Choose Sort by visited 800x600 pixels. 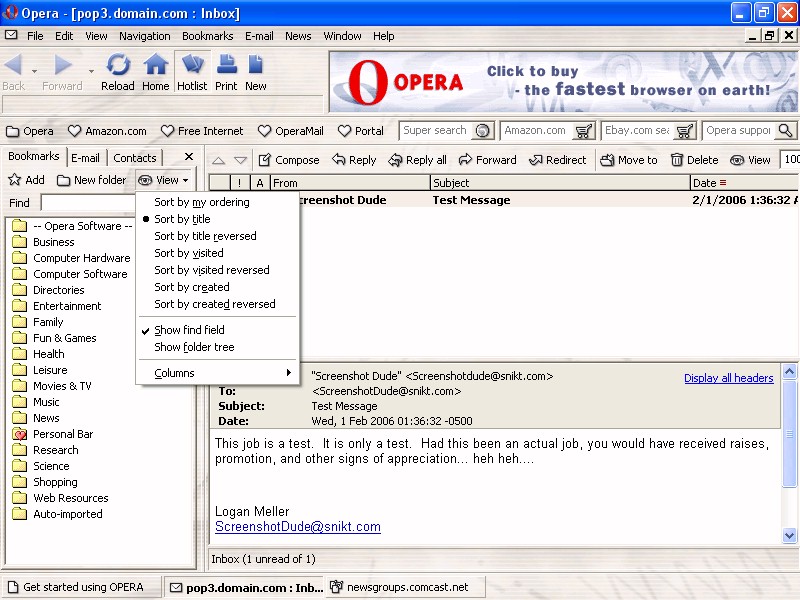[218, 253]
